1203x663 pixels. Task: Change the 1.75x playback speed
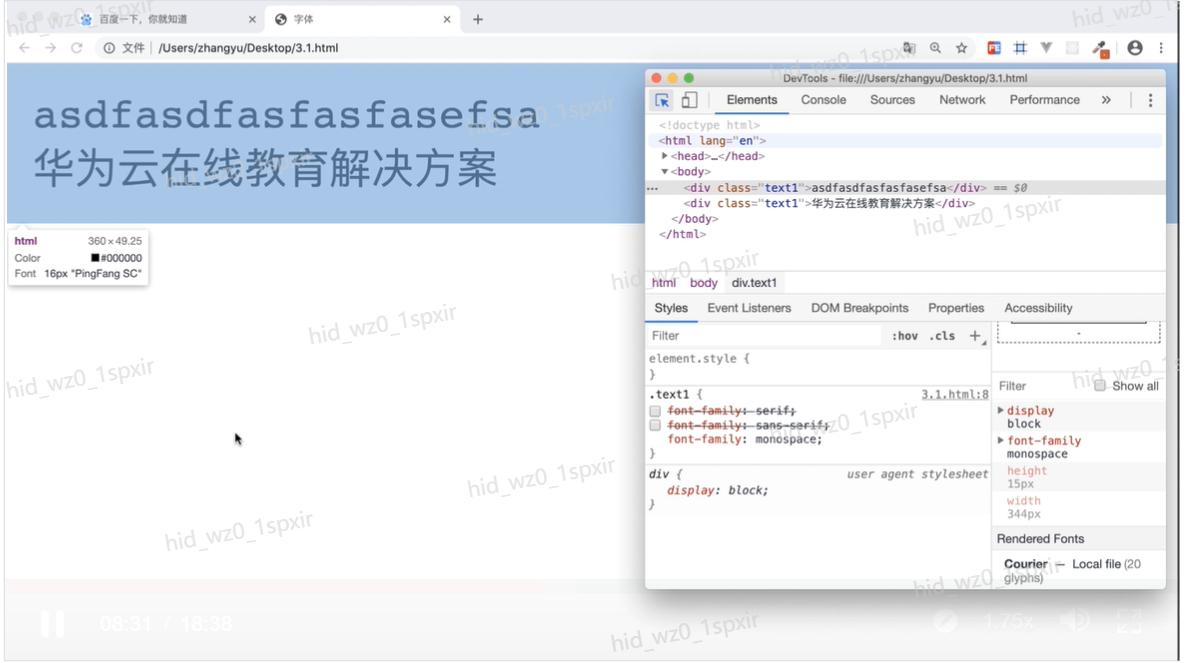coord(1008,622)
